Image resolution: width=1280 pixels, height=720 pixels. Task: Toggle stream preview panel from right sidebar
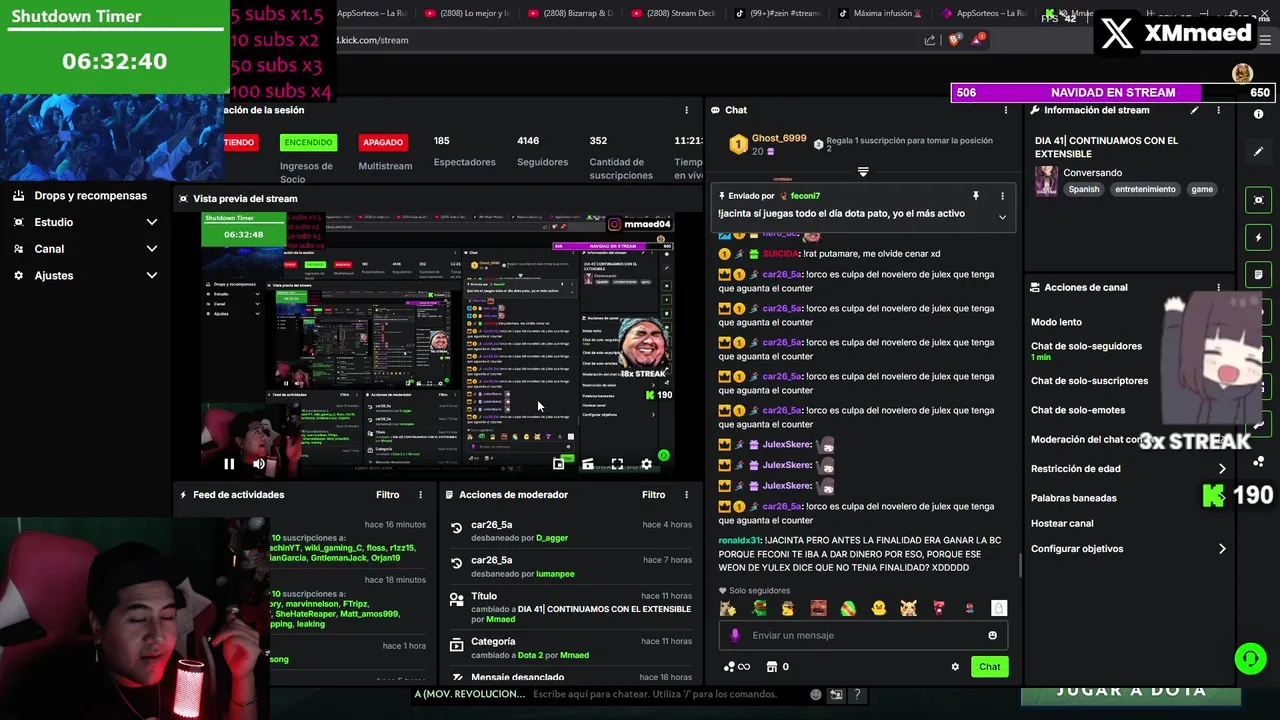tap(1259, 199)
